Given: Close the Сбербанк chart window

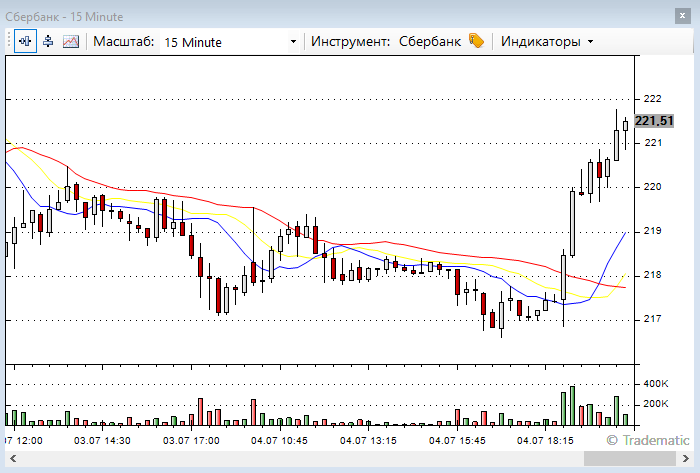Looking at the screenshot, I should pyautogui.click(x=682, y=16).
